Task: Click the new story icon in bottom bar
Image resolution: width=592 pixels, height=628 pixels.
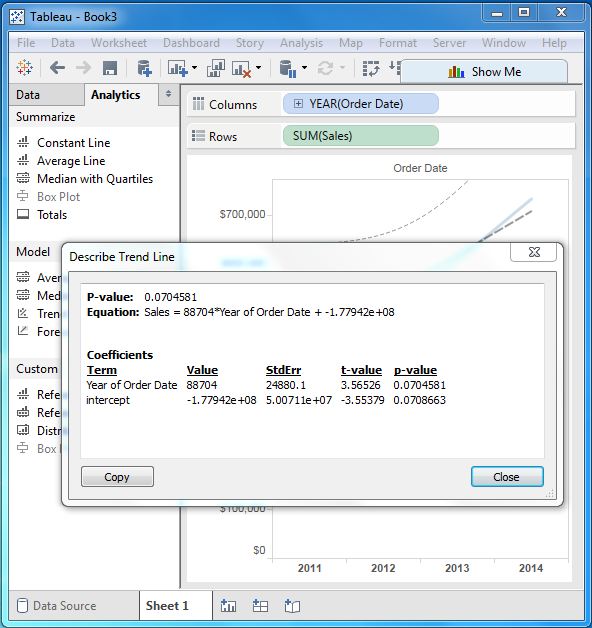Action: pyautogui.click(x=292, y=606)
